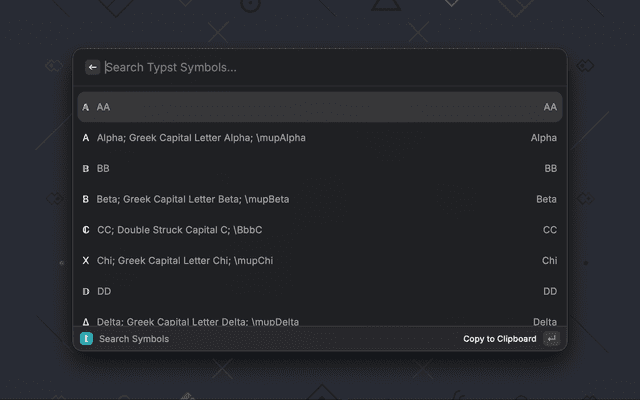
Task: Click the Greek Alpha symbol icon
Action: (86, 138)
